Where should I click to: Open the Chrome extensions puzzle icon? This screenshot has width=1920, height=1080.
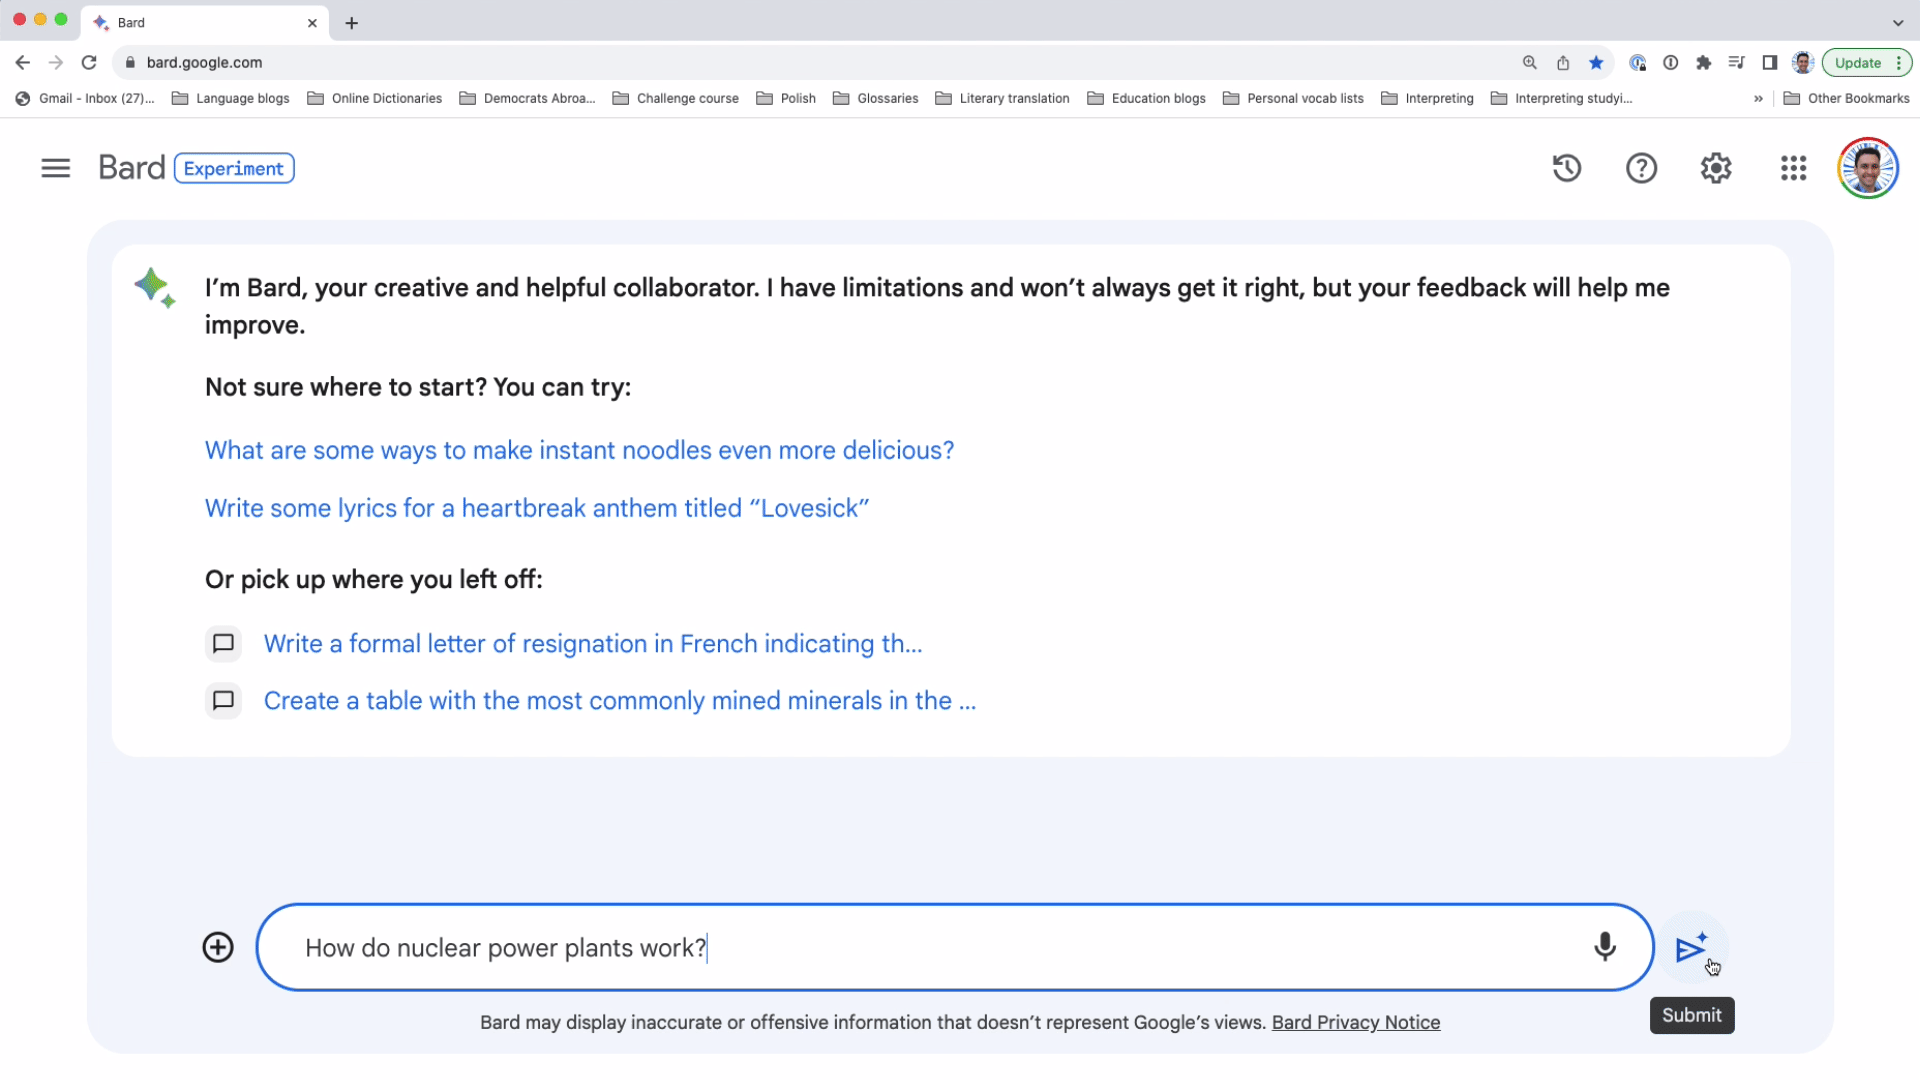(x=1703, y=62)
